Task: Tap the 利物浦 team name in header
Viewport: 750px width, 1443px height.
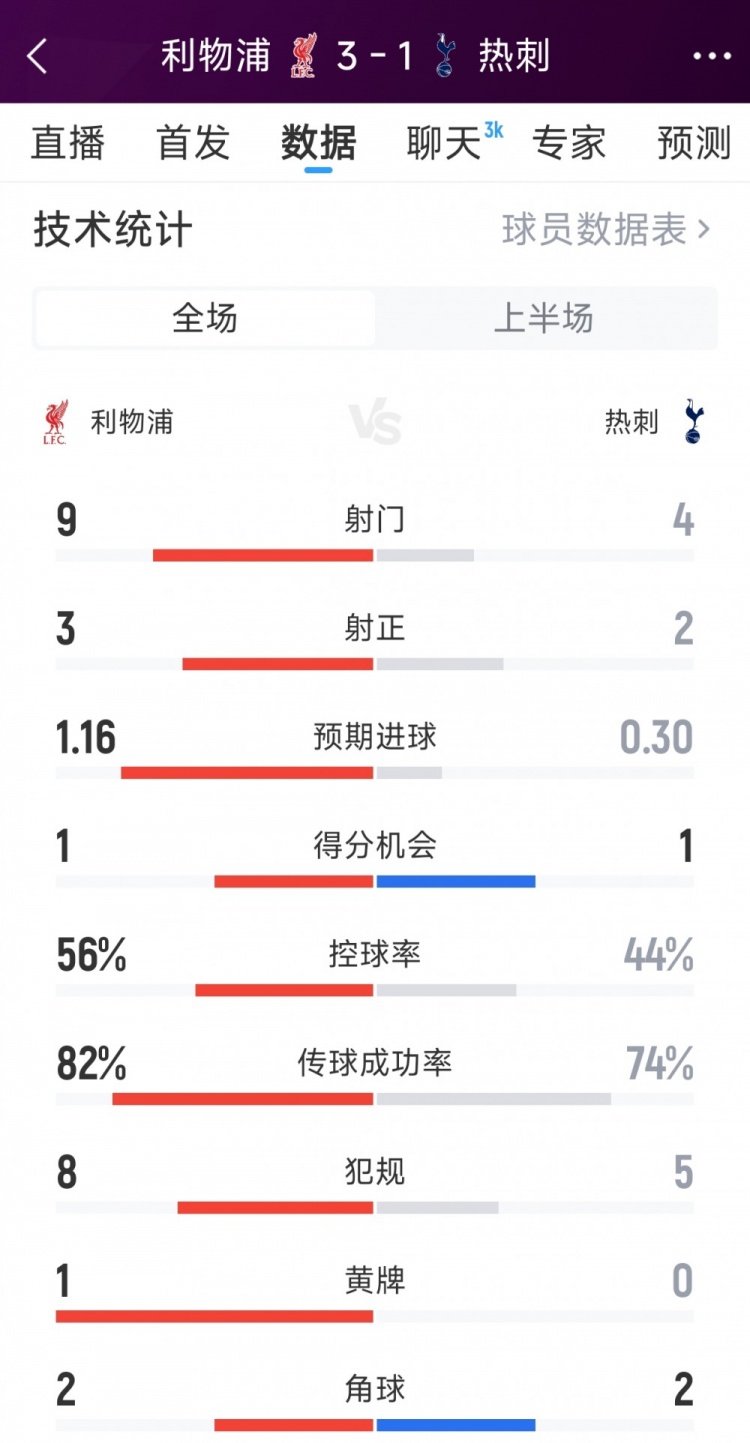Action: (216, 56)
